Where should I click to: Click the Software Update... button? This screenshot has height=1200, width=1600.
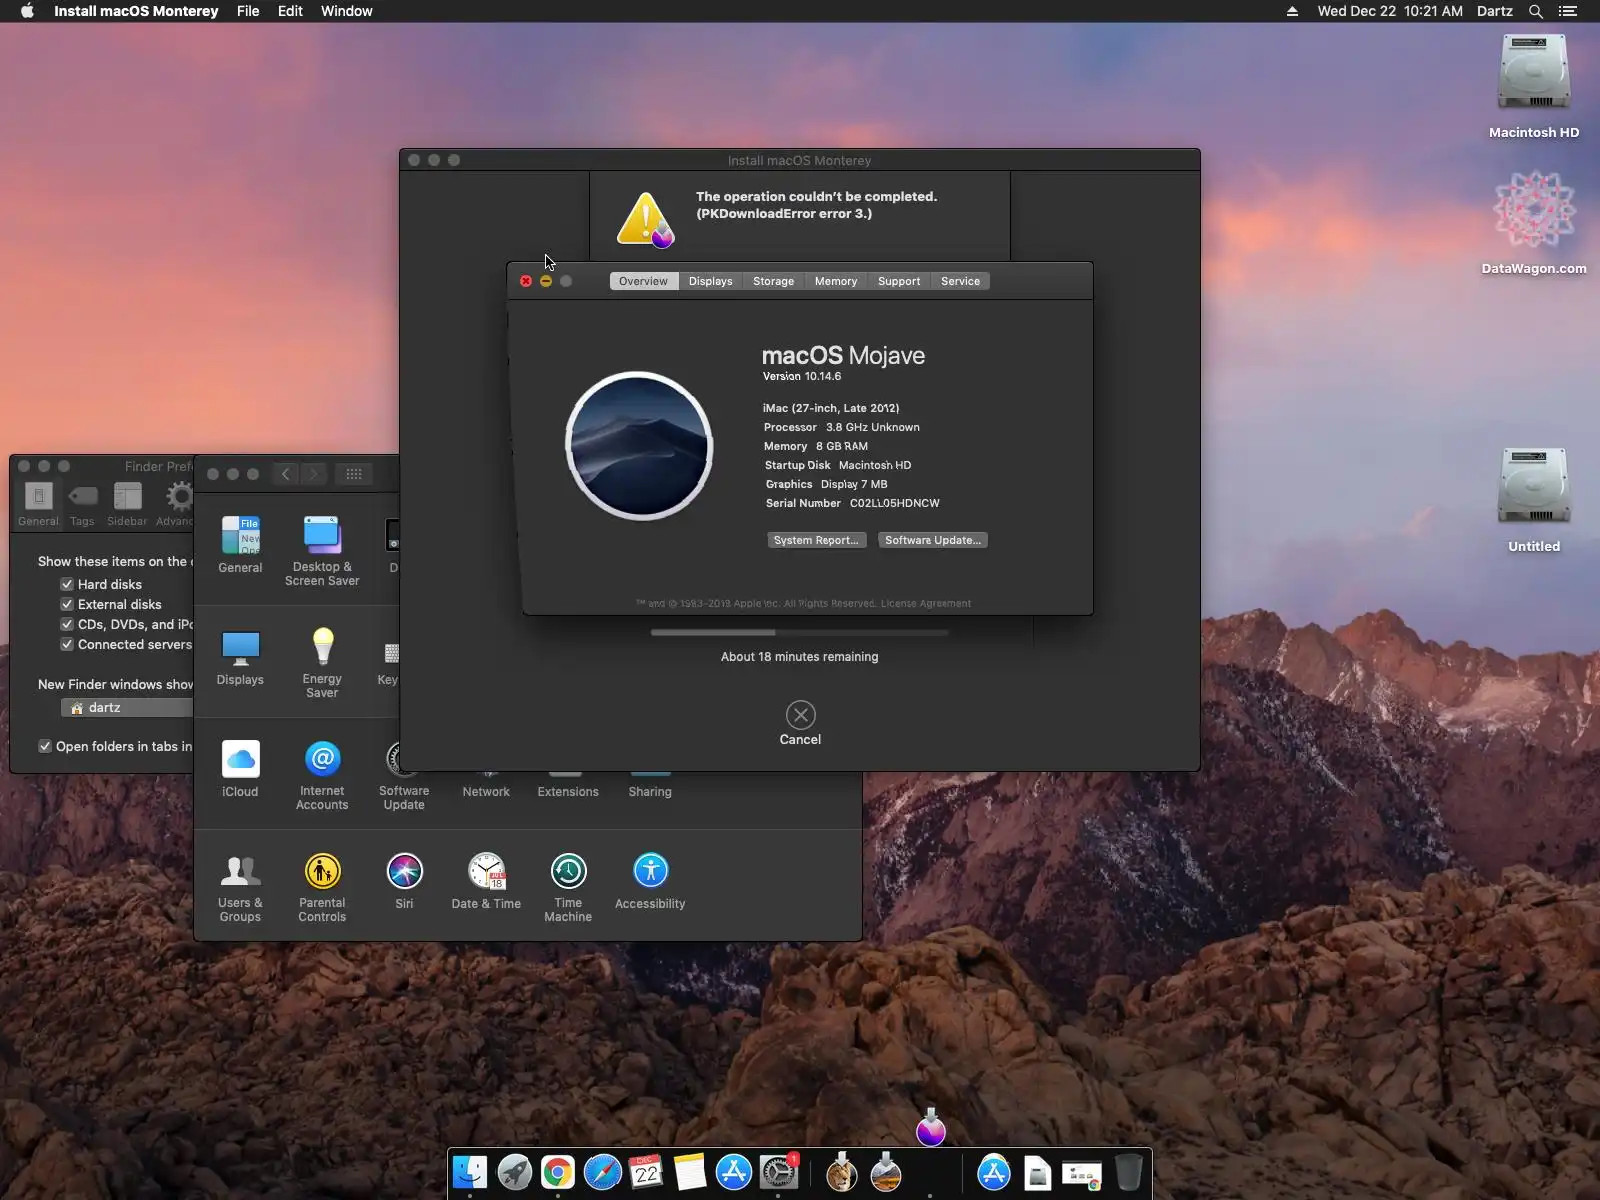(x=933, y=540)
